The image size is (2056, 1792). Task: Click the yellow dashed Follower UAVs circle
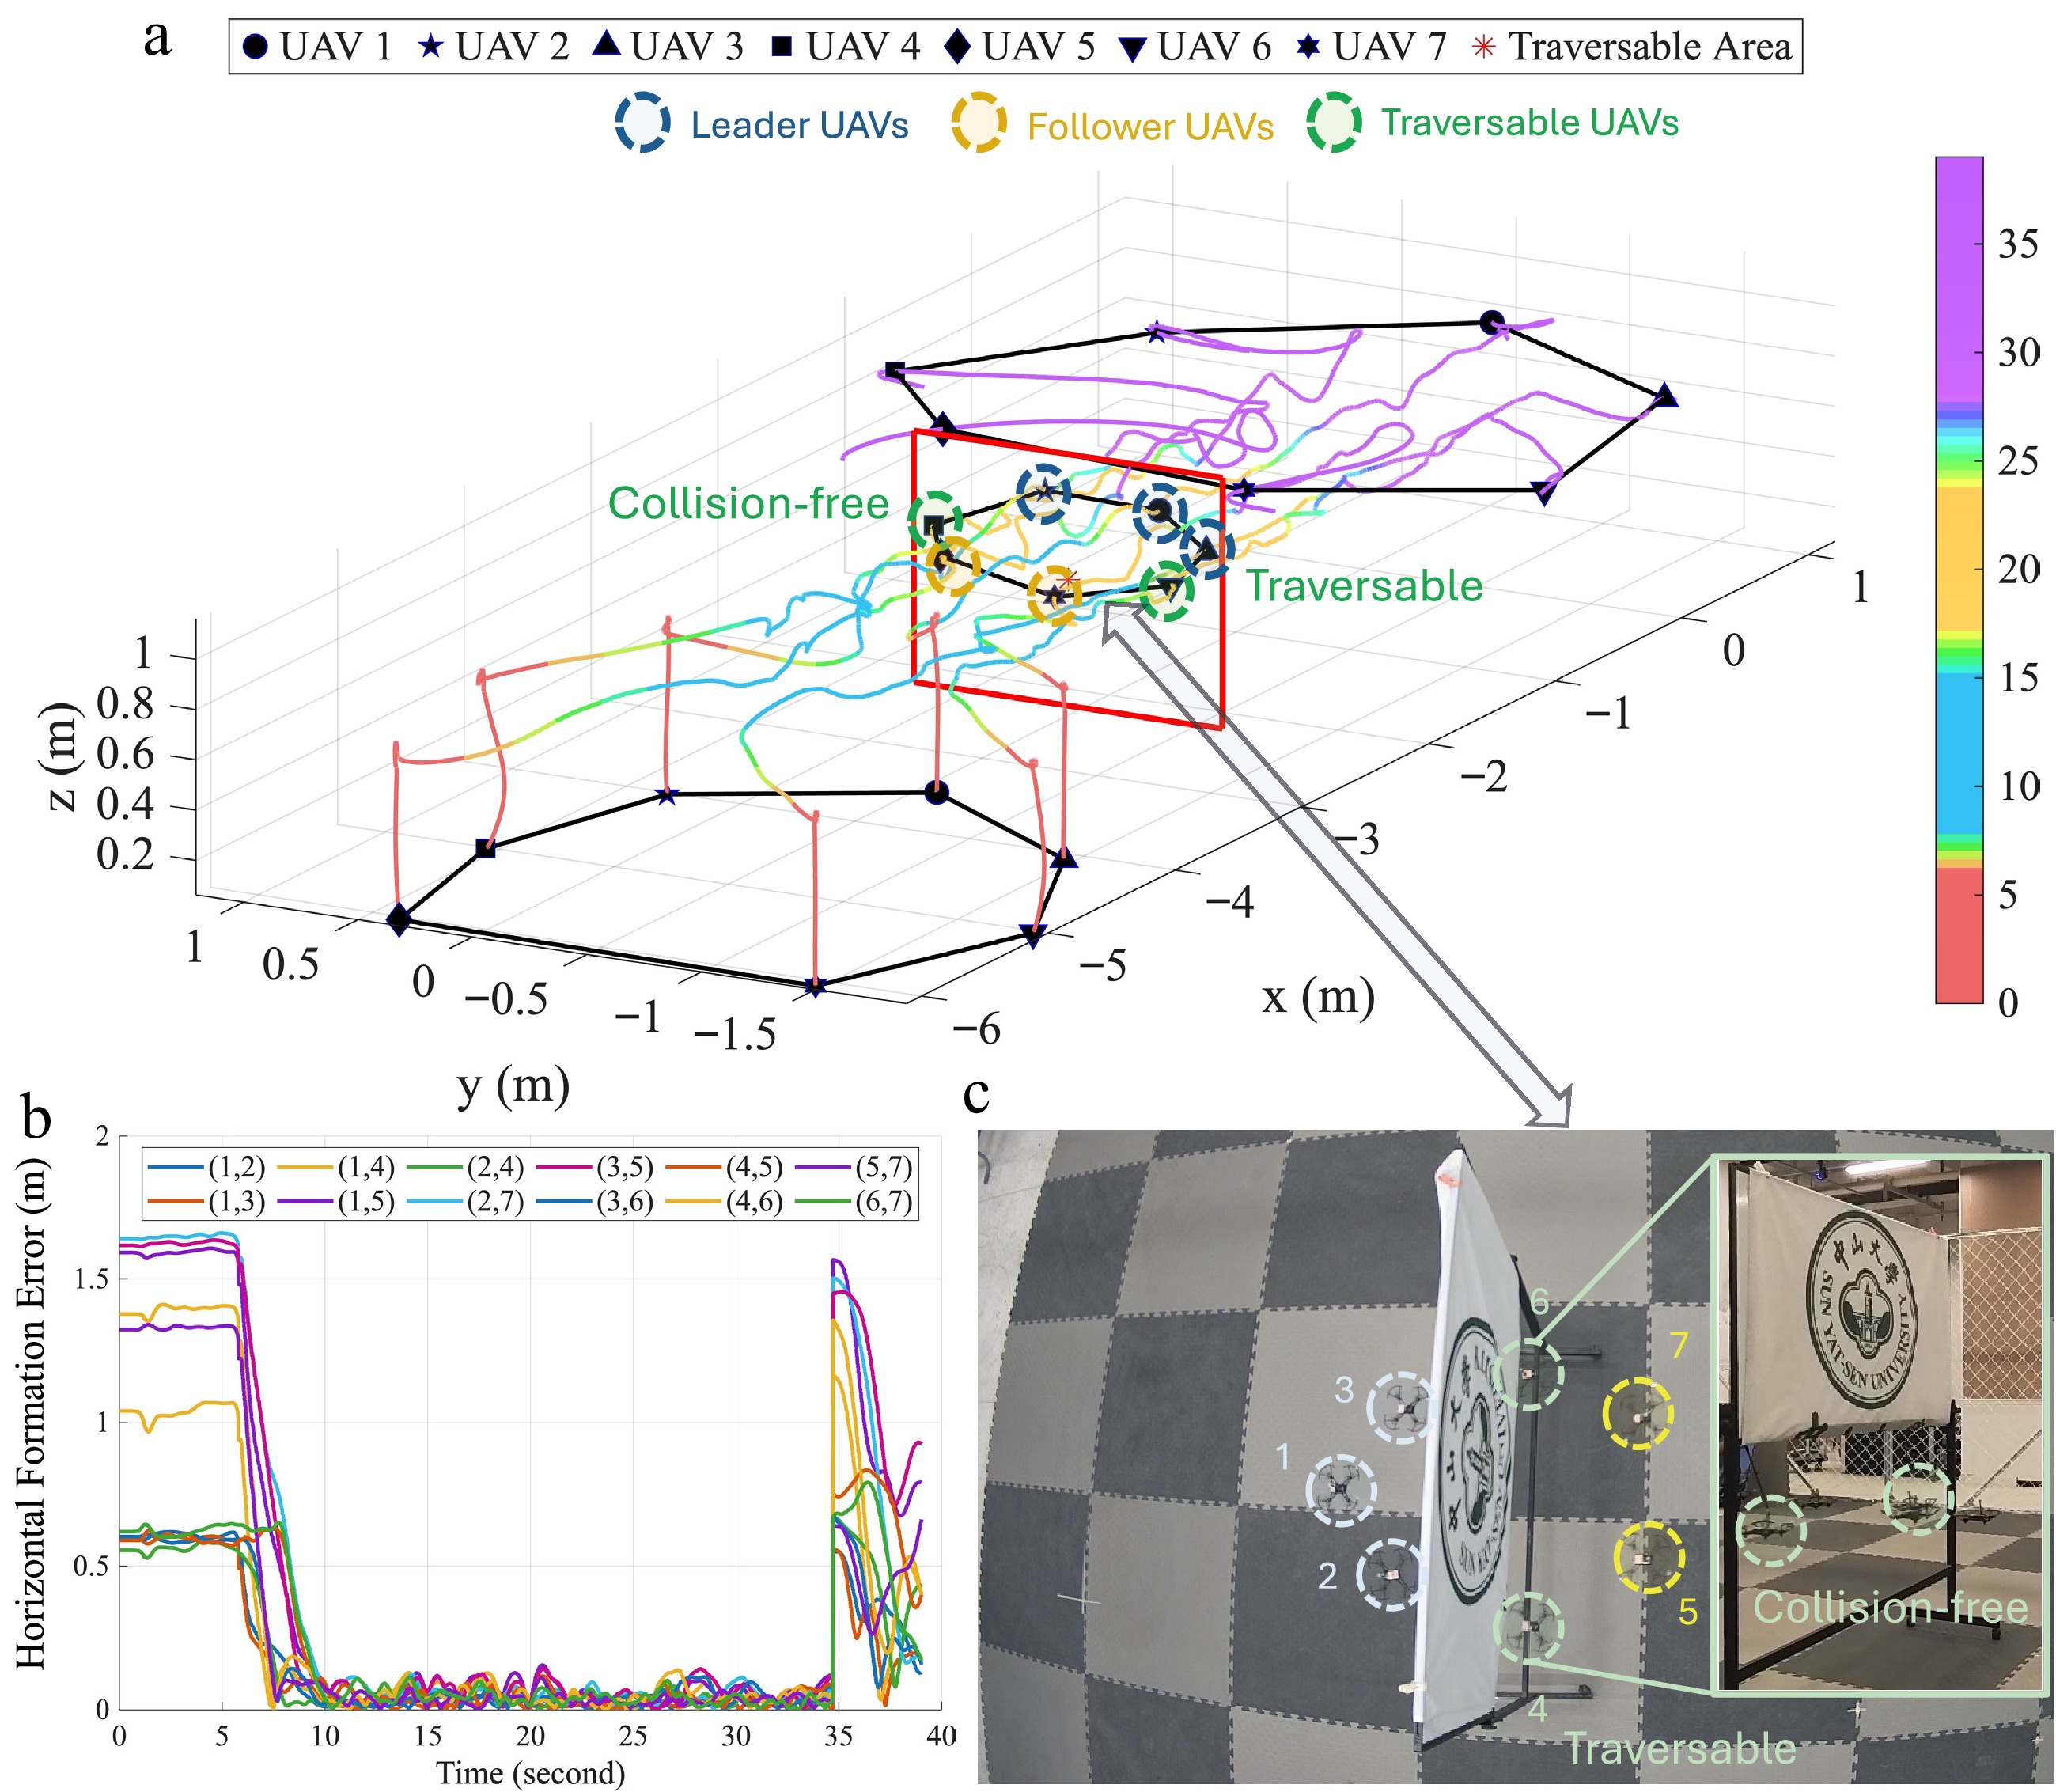coord(977,124)
